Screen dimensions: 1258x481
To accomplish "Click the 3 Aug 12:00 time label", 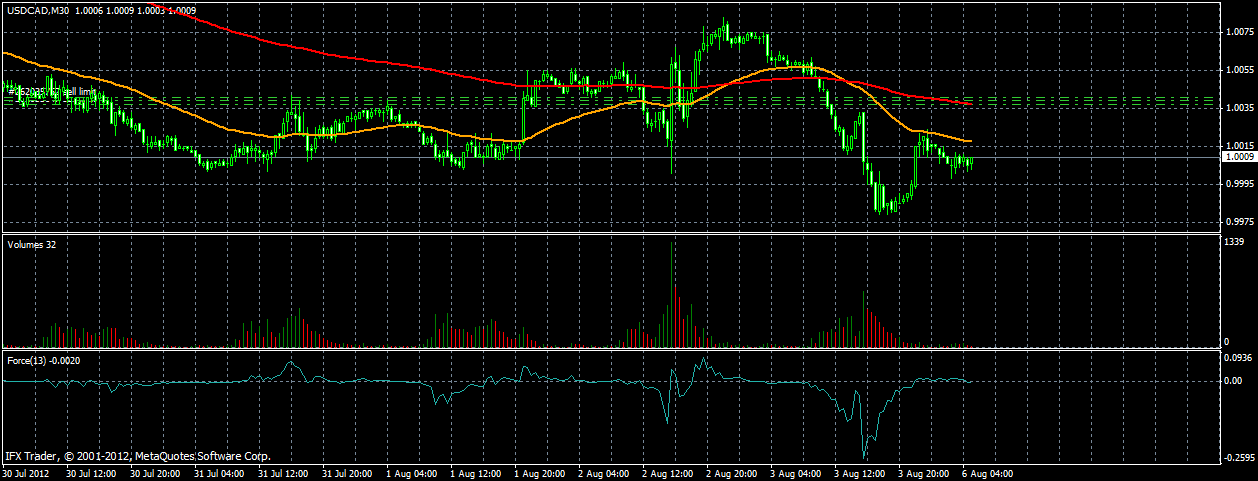I will pos(858,473).
